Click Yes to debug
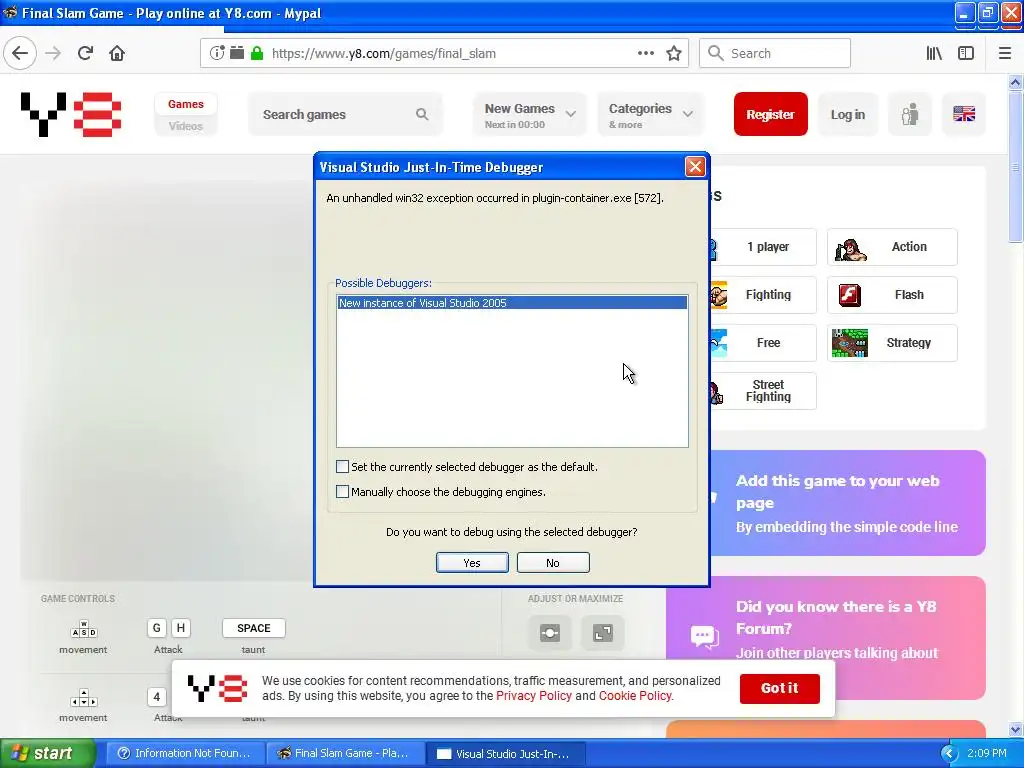 click(x=472, y=563)
